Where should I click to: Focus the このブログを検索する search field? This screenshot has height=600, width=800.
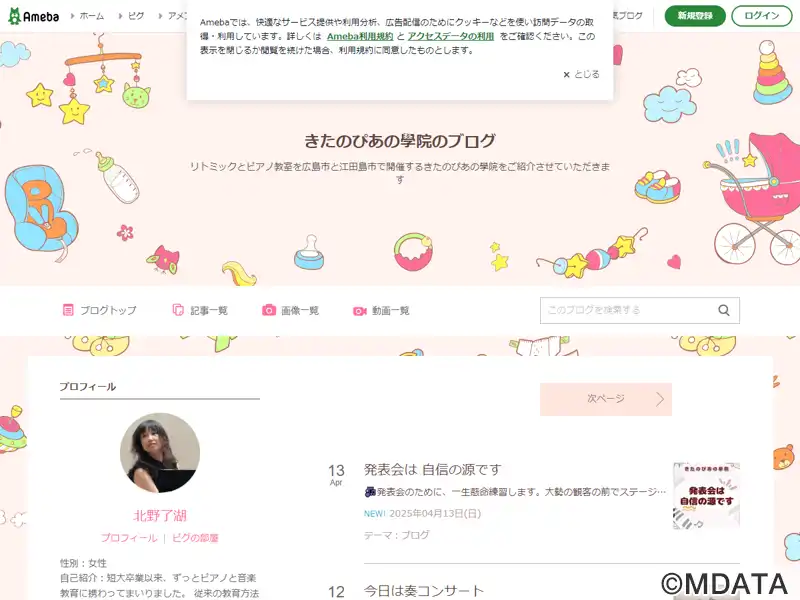click(x=629, y=310)
